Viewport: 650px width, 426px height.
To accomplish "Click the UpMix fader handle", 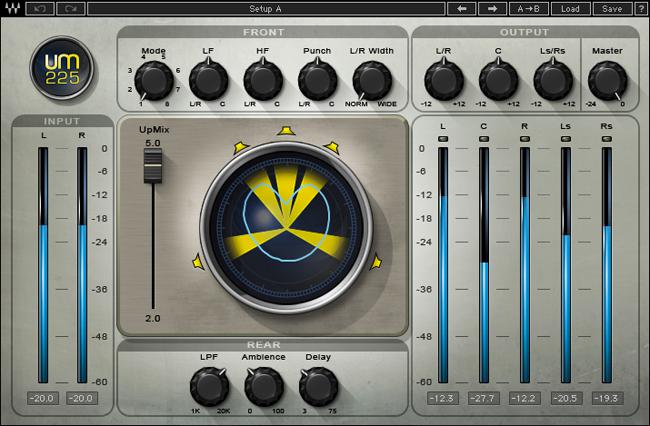I will pos(153,166).
